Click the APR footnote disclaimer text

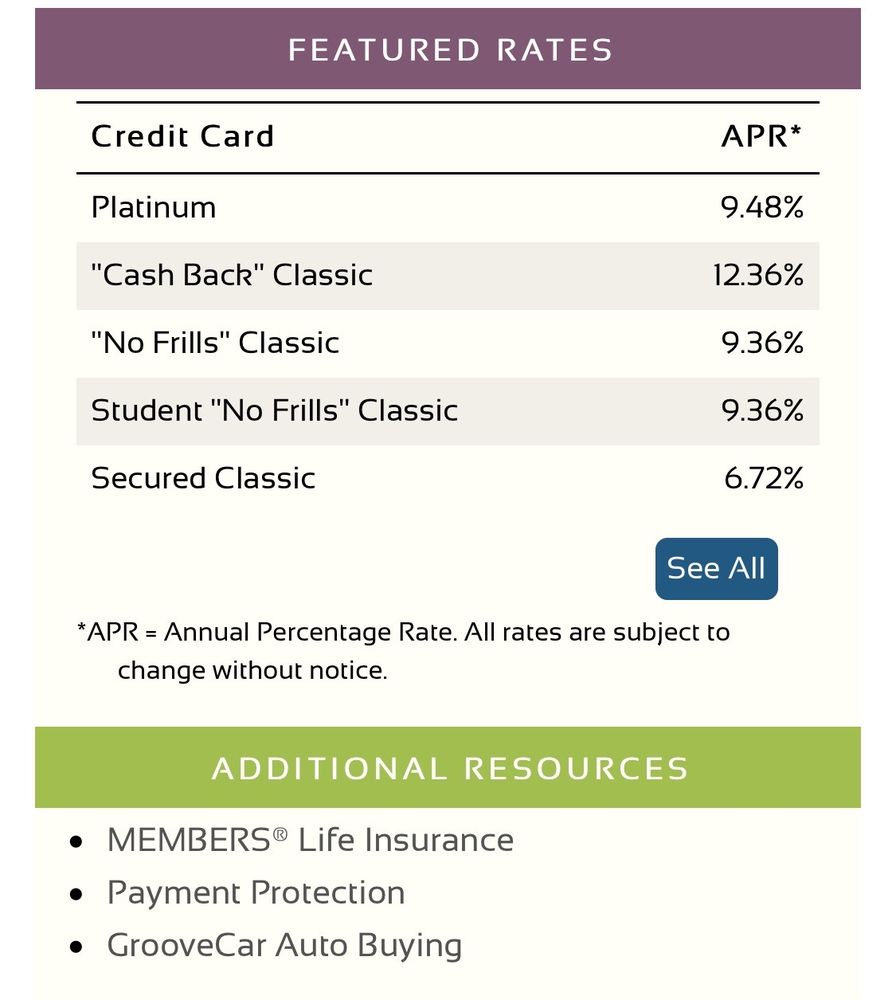tap(400, 650)
